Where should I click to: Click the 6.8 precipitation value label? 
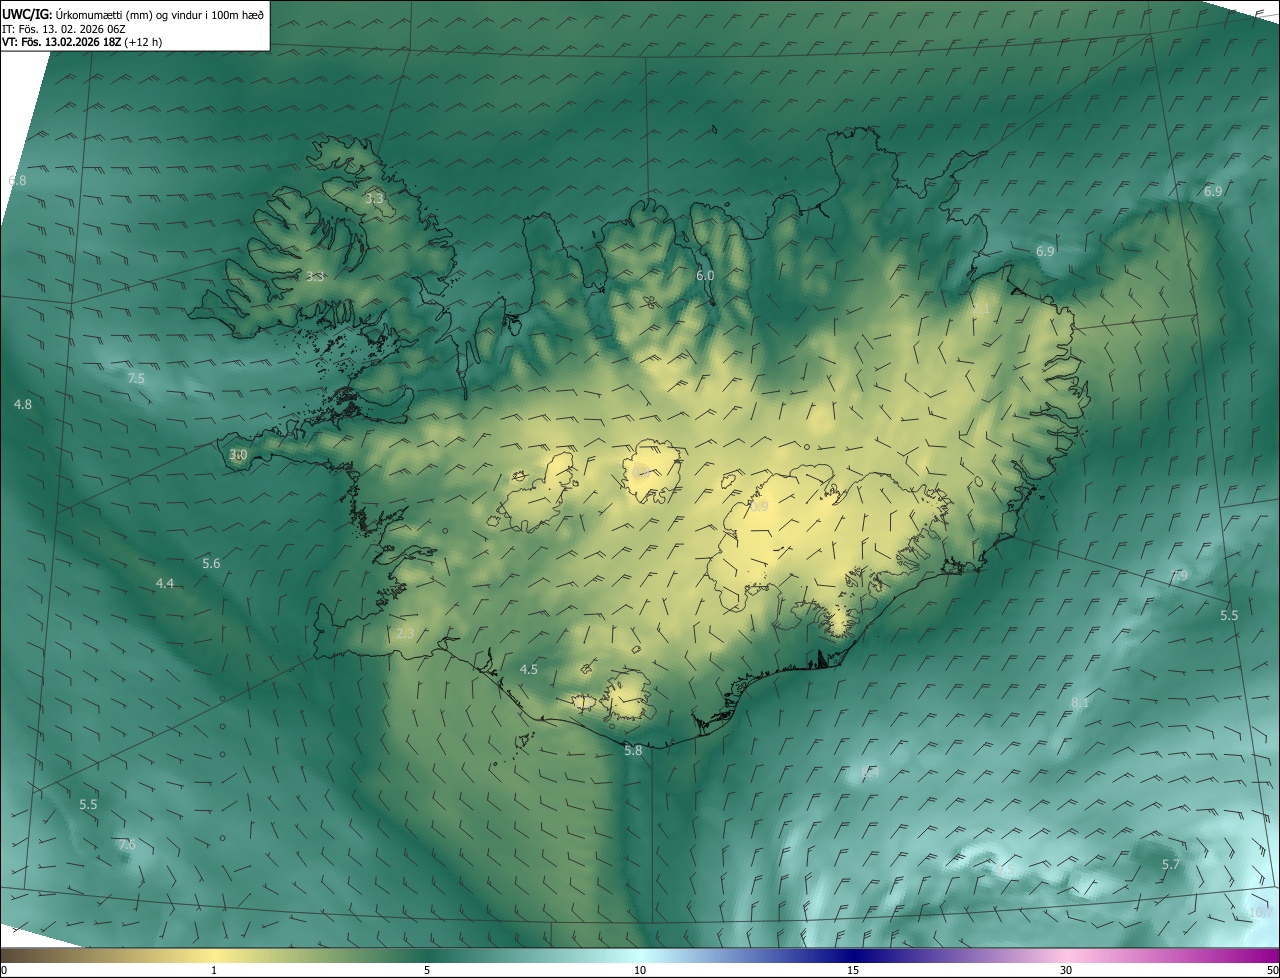[x=17, y=181]
